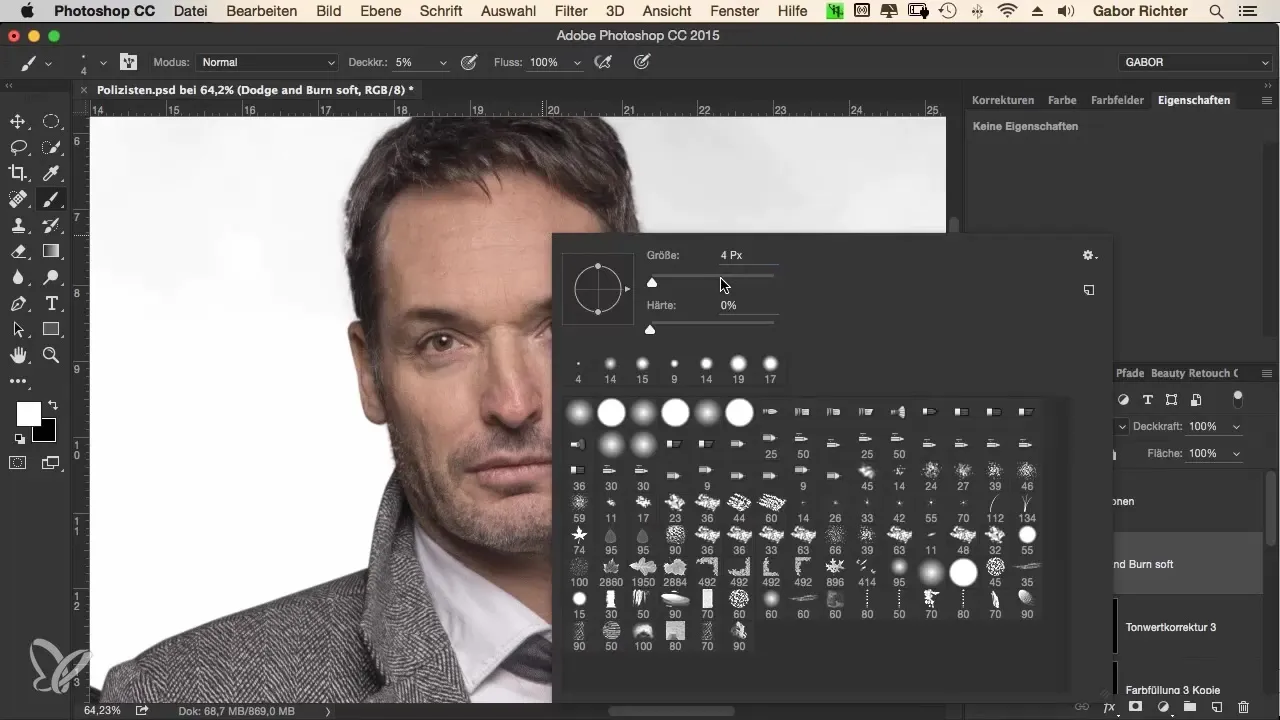Switch to the Farbfelder tab
This screenshot has height=720, width=1280.
[1116, 101]
